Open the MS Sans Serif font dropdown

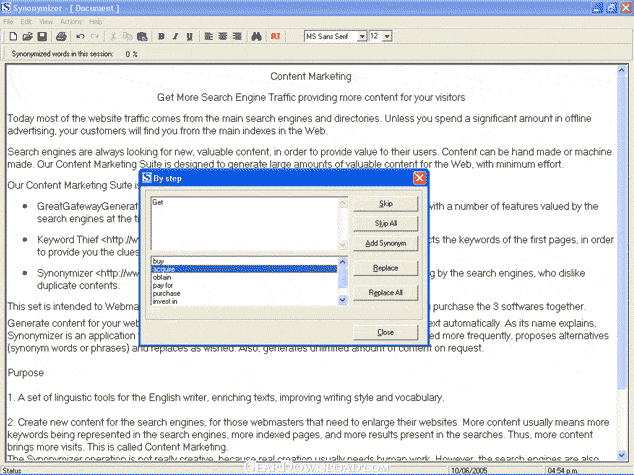(362, 36)
